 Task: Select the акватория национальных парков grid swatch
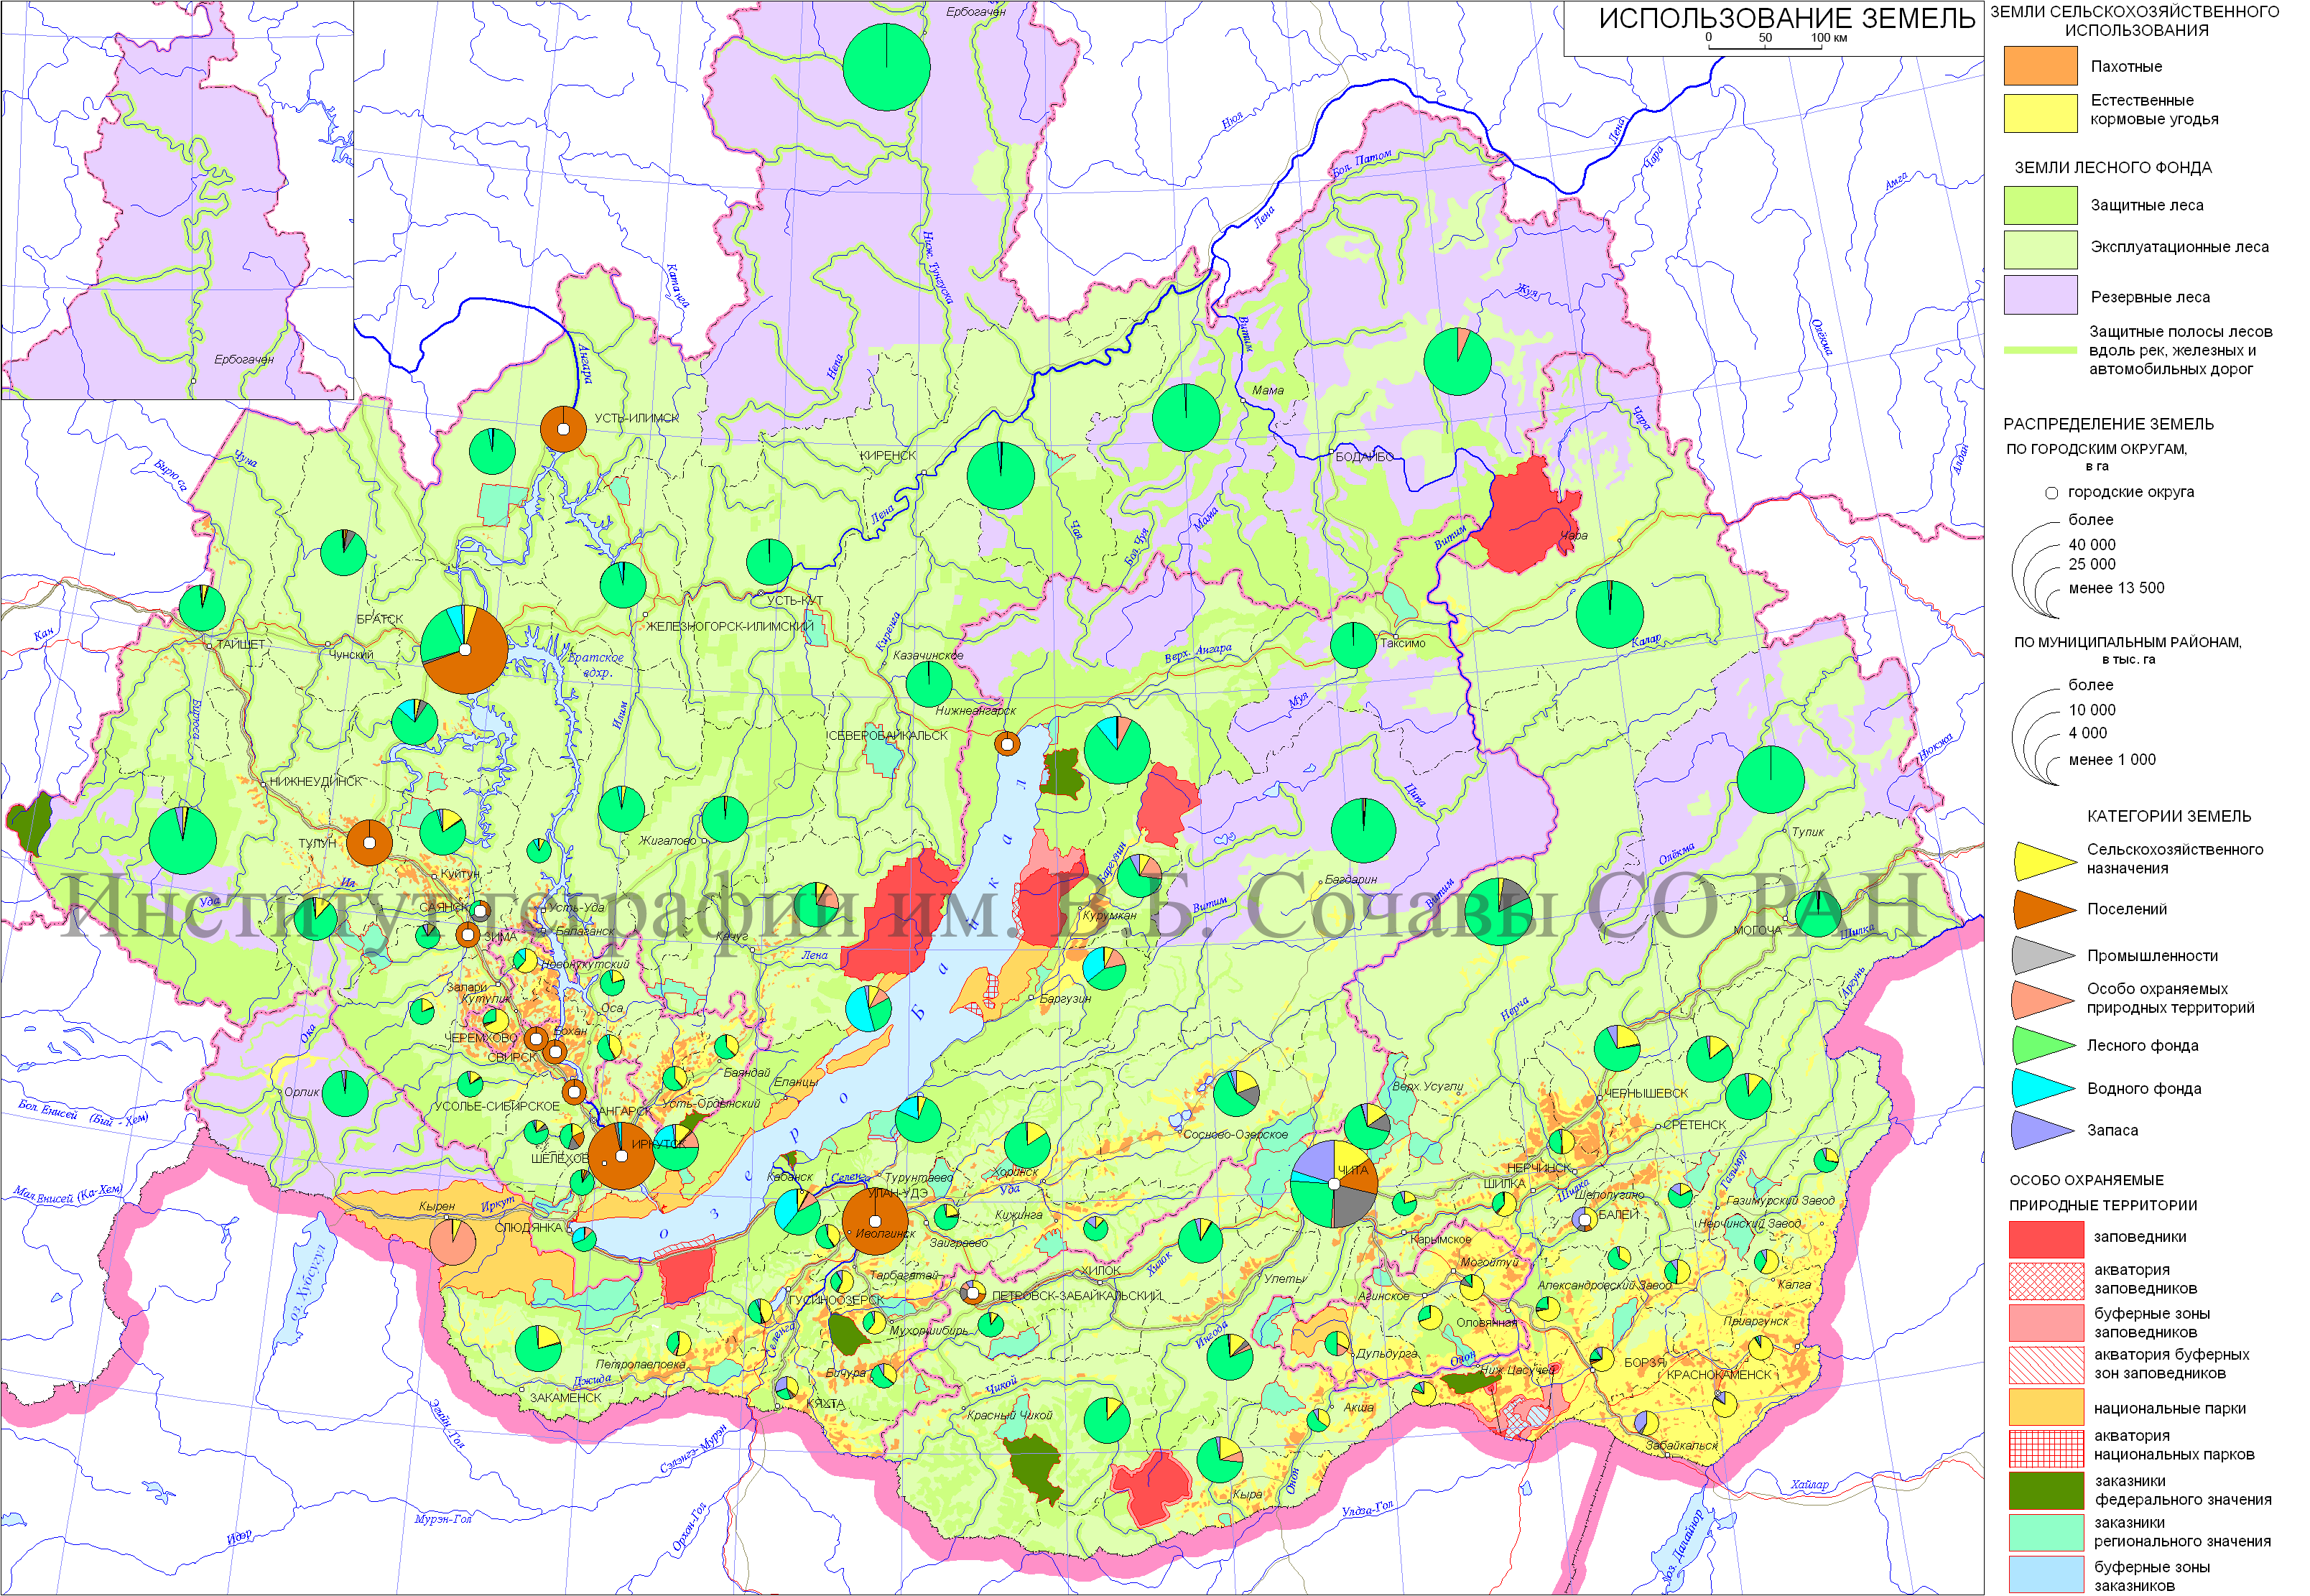pos(2046,1448)
